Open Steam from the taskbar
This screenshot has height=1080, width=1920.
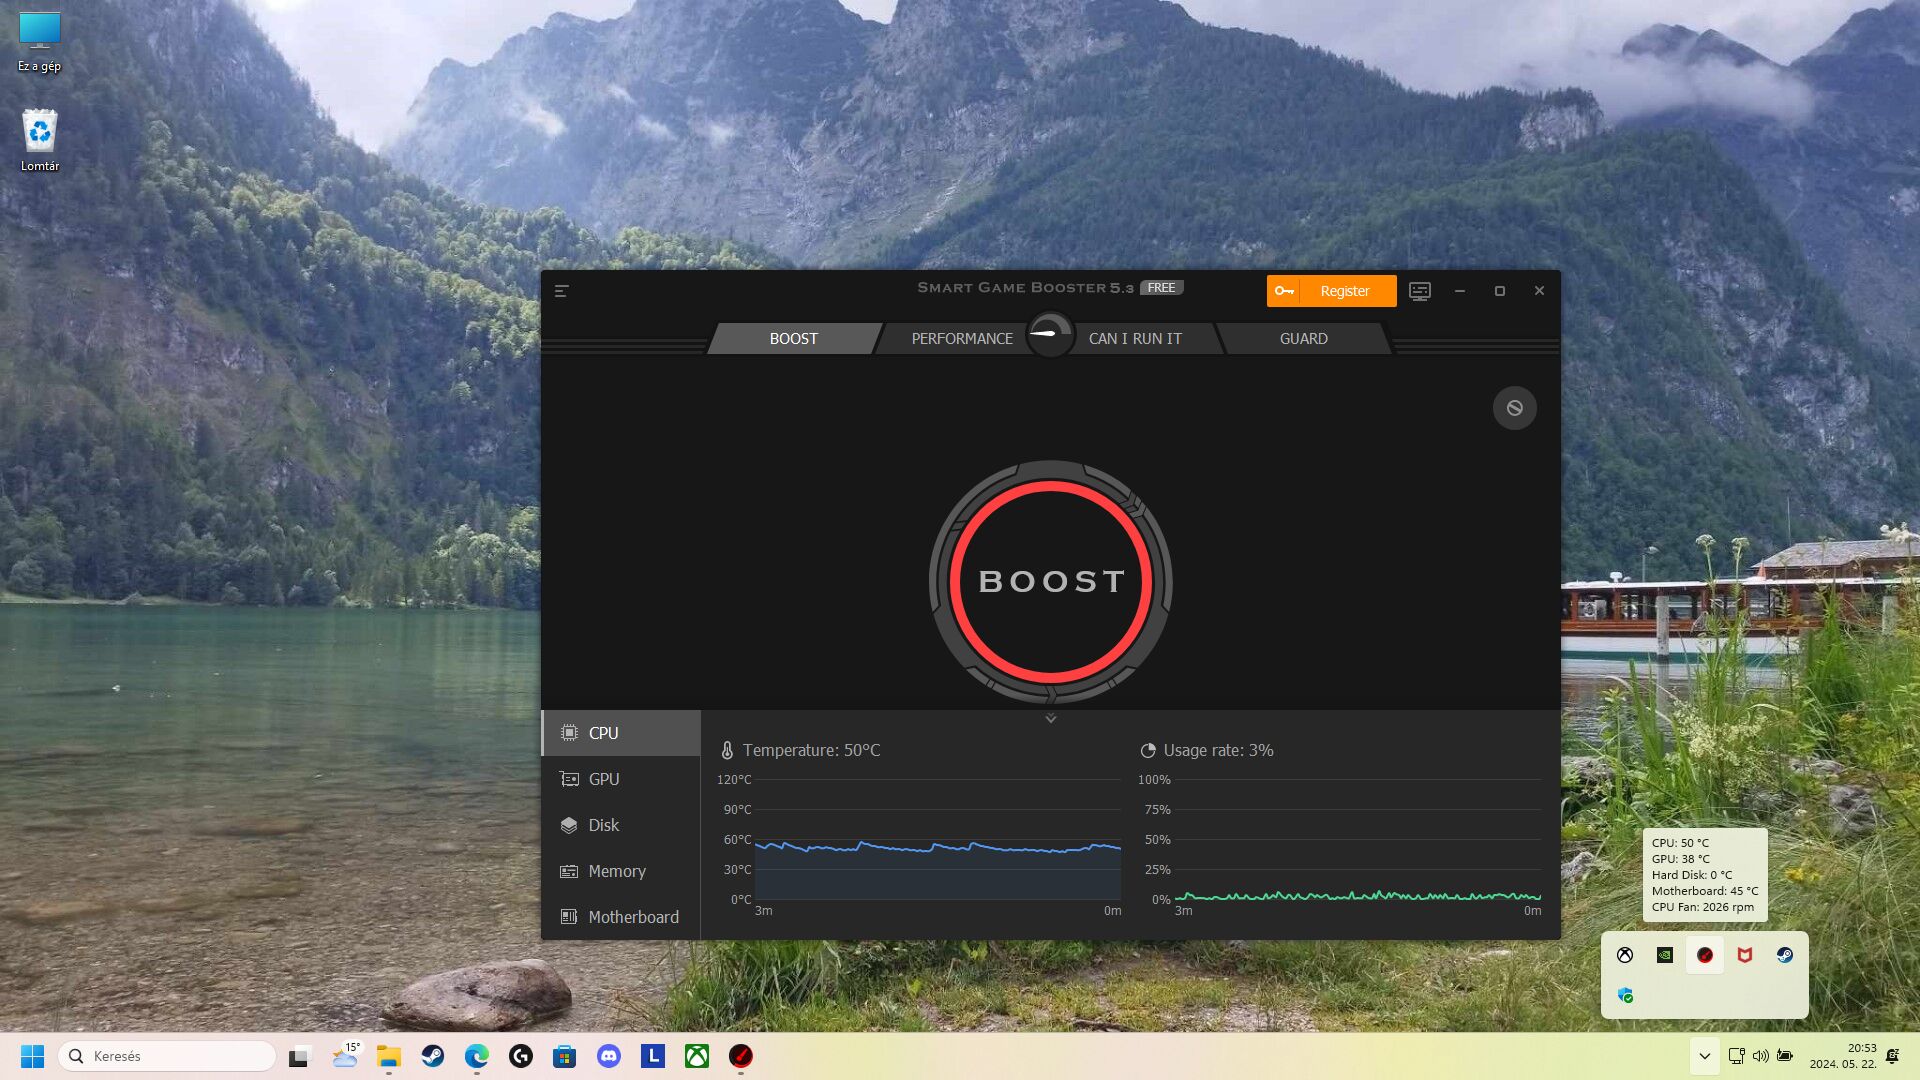(433, 1056)
